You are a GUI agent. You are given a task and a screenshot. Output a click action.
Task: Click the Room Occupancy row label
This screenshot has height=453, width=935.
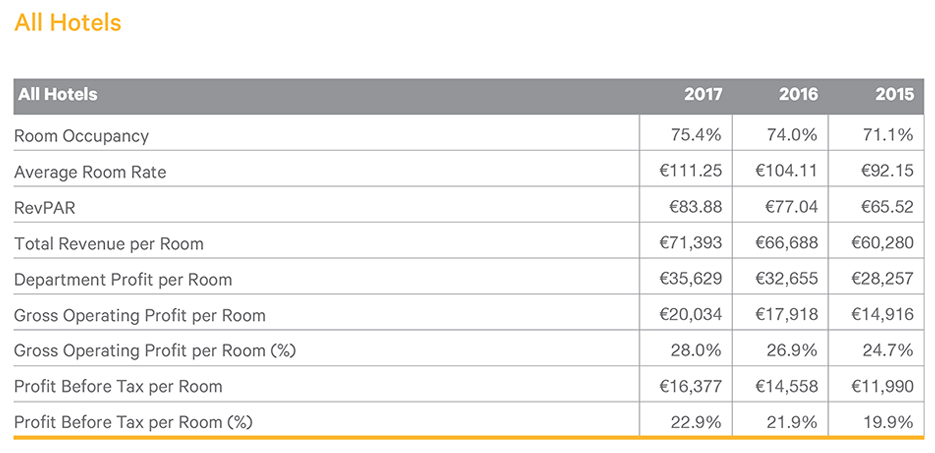81,136
